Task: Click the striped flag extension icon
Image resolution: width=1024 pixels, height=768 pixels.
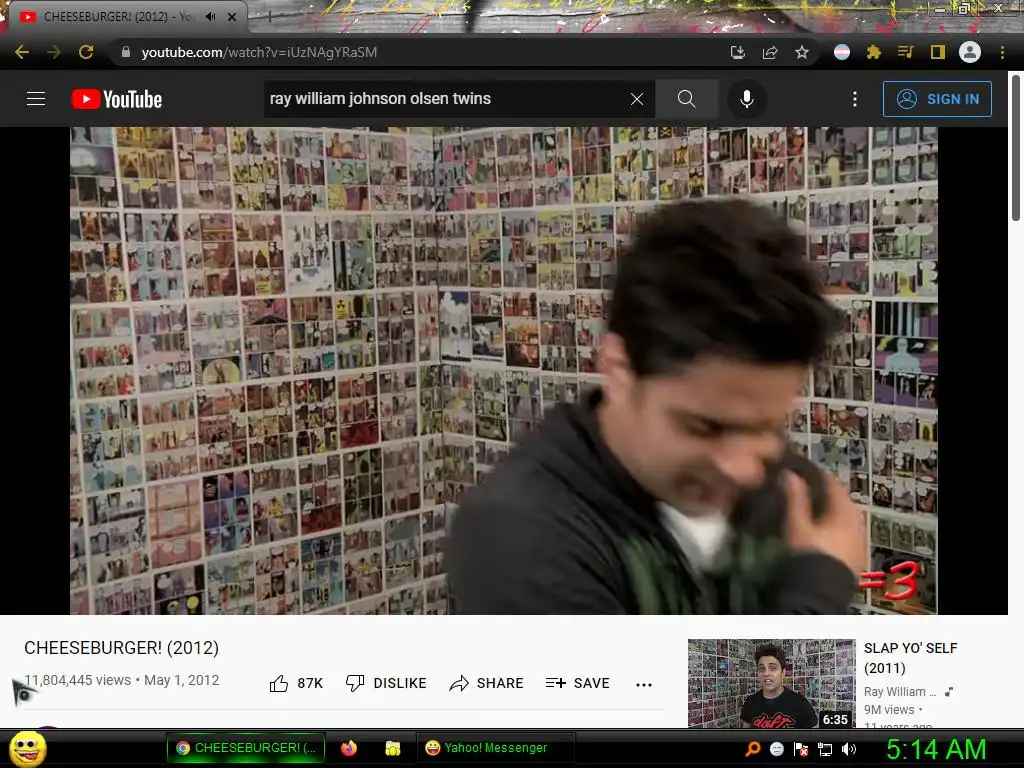Action: coord(842,52)
